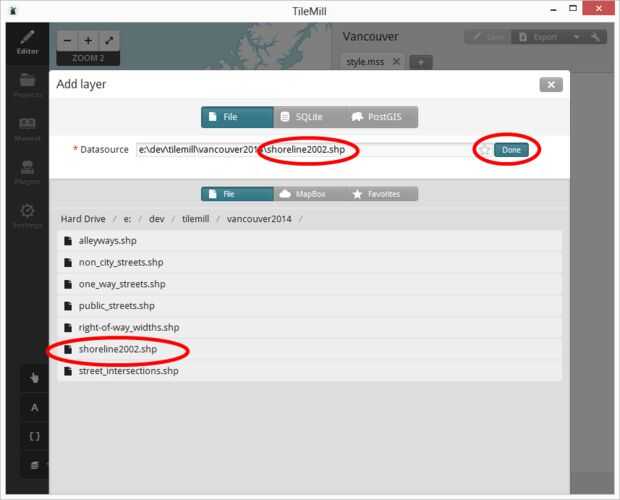Click the TileMill app icon in title bar
620x500 pixels.
click(13, 10)
